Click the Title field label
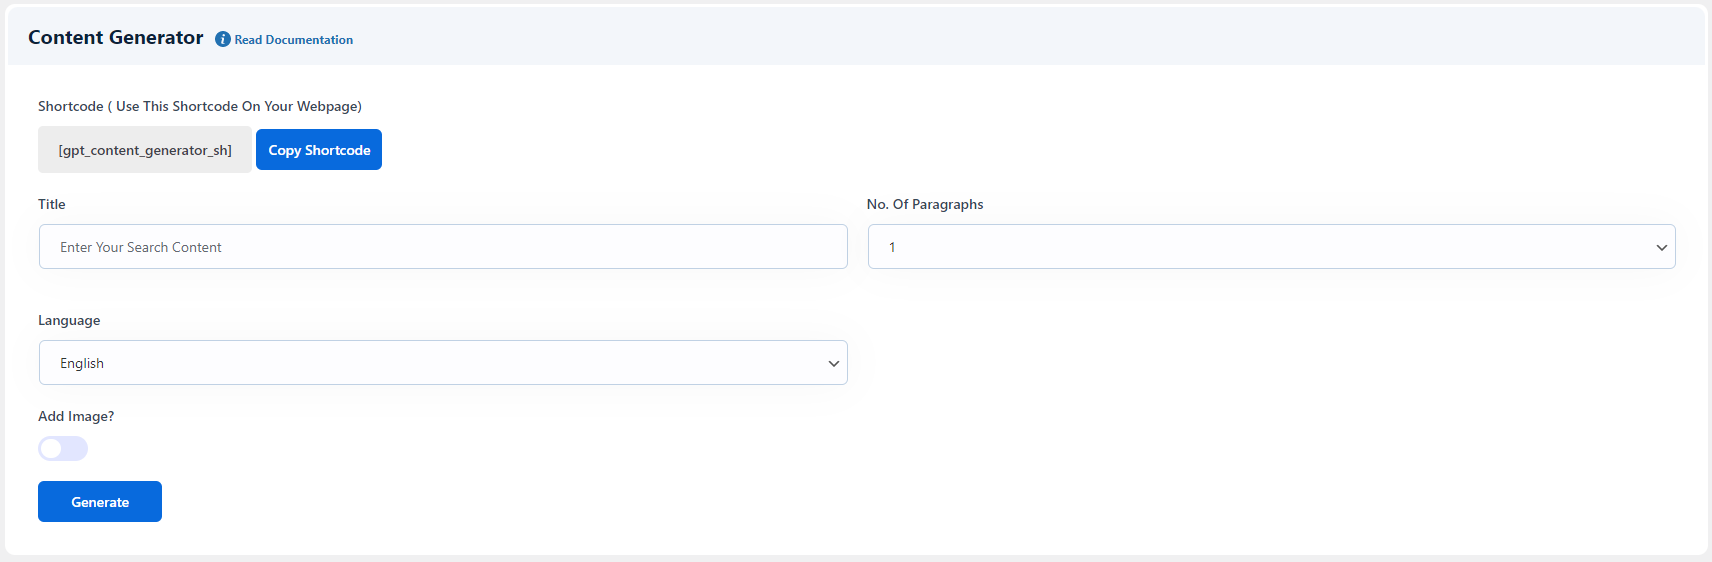The width and height of the screenshot is (1712, 562). [x=52, y=204]
